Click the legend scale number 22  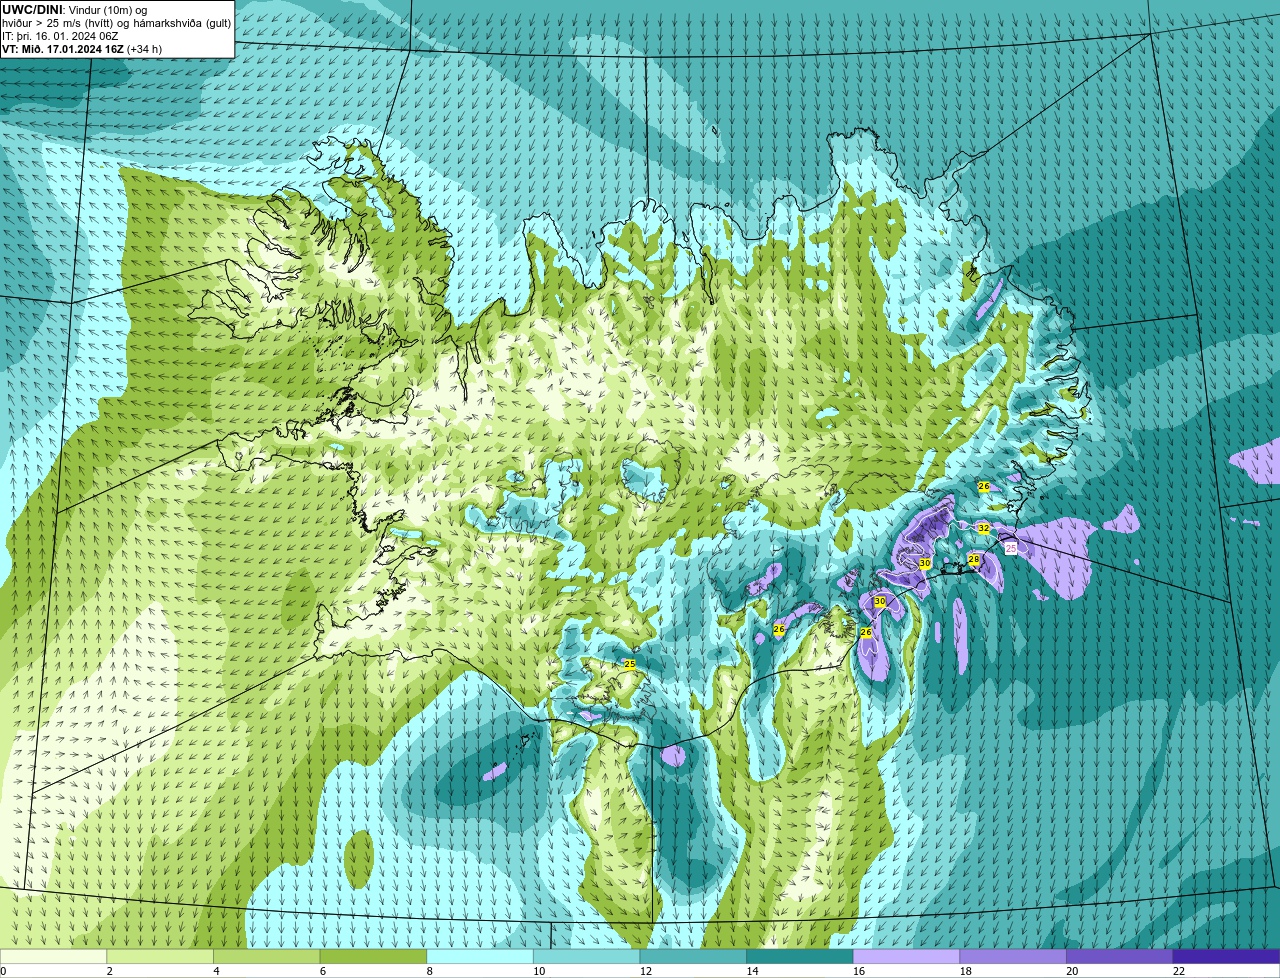coord(1180,971)
